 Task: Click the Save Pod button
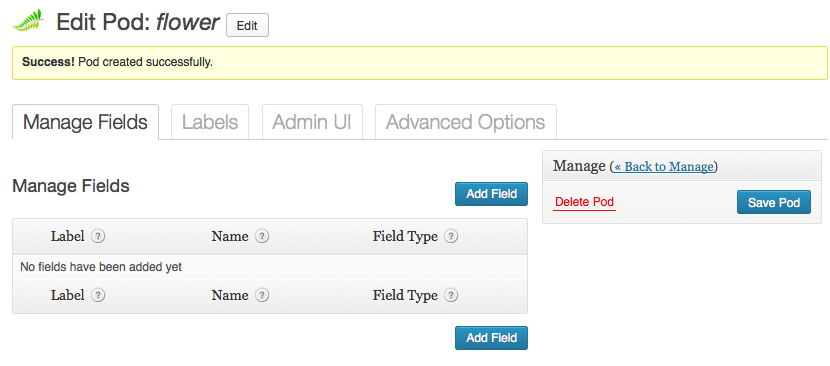pyautogui.click(x=773, y=202)
